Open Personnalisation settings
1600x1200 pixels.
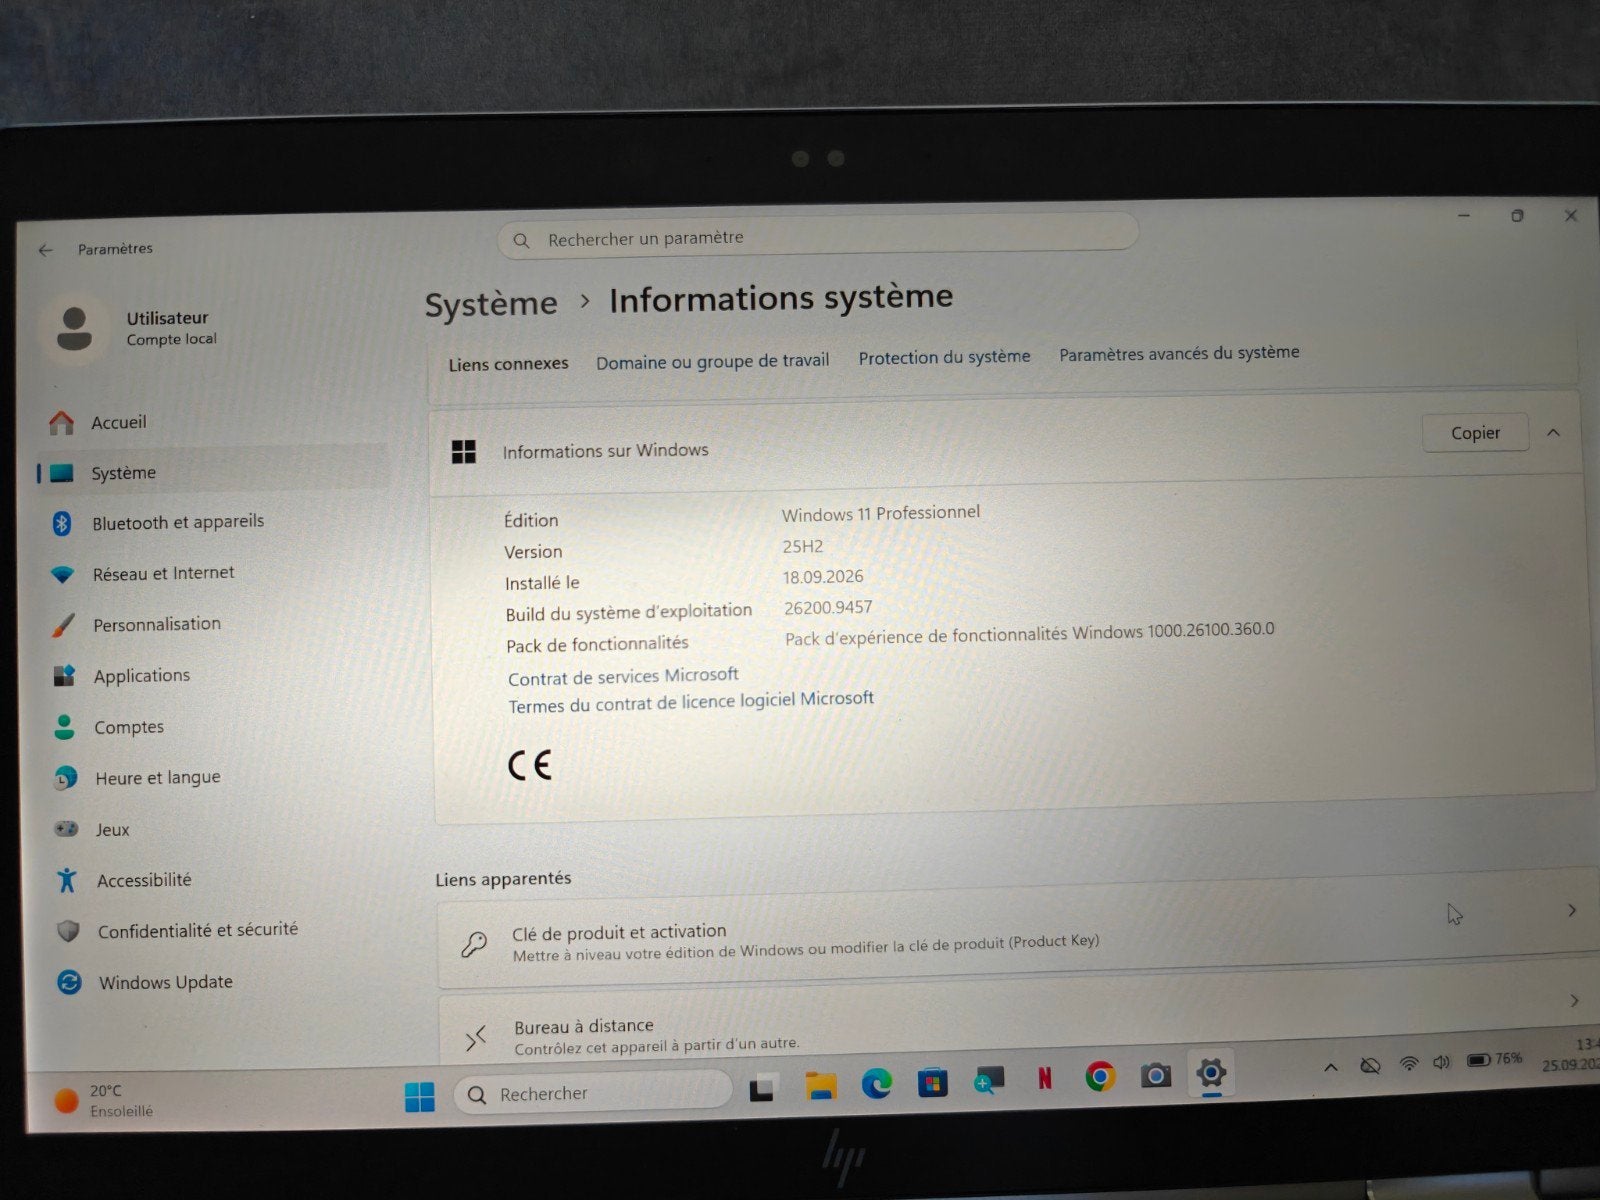tap(156, 624)
